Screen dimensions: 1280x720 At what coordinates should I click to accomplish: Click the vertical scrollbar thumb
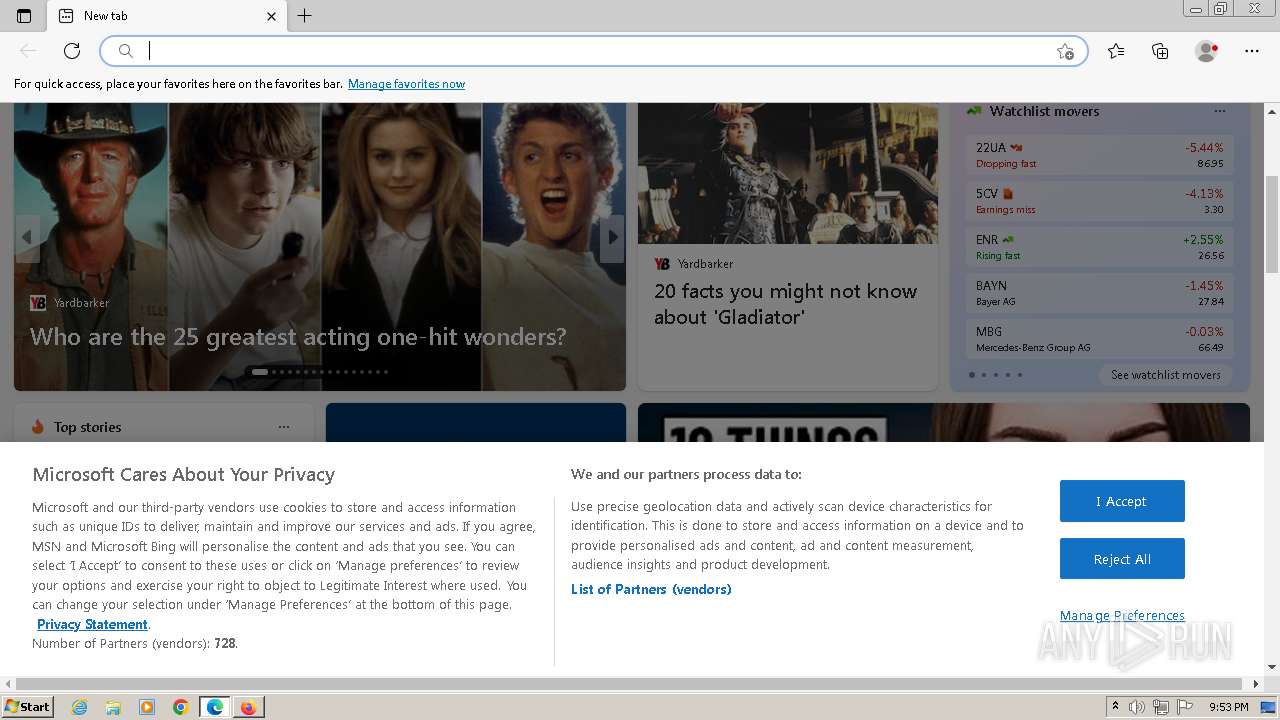point(1272,224)
